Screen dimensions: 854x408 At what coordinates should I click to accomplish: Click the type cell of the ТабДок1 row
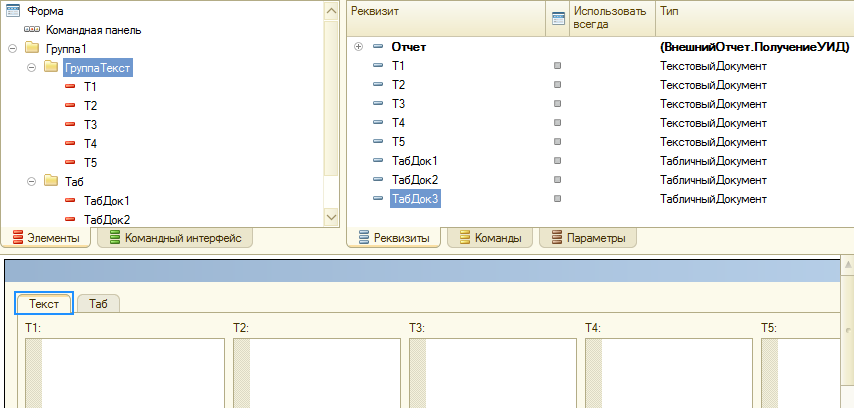[713, 161]
